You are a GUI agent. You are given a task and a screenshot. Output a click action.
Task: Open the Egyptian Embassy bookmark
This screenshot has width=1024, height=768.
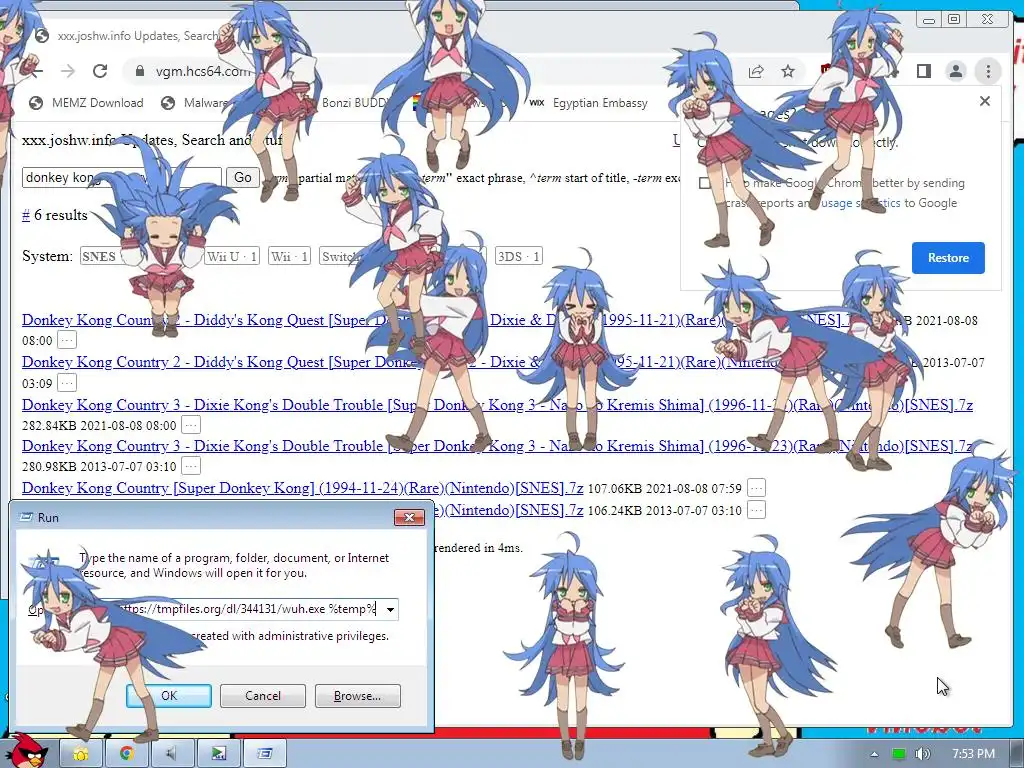pos(589,103)
